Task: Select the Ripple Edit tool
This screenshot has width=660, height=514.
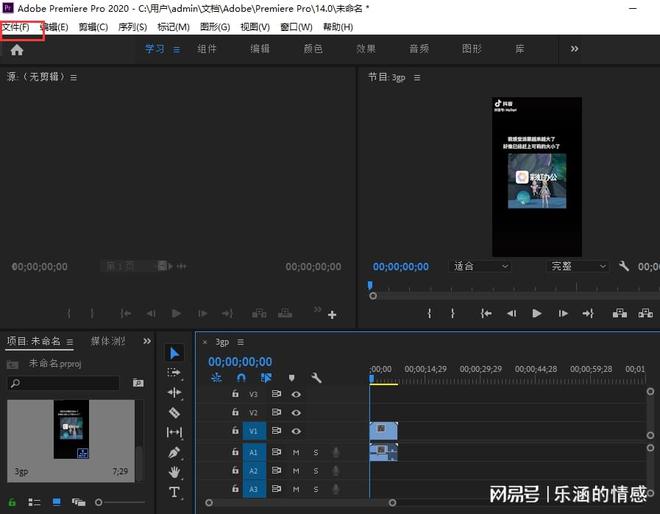Action: tap(174, 392)
